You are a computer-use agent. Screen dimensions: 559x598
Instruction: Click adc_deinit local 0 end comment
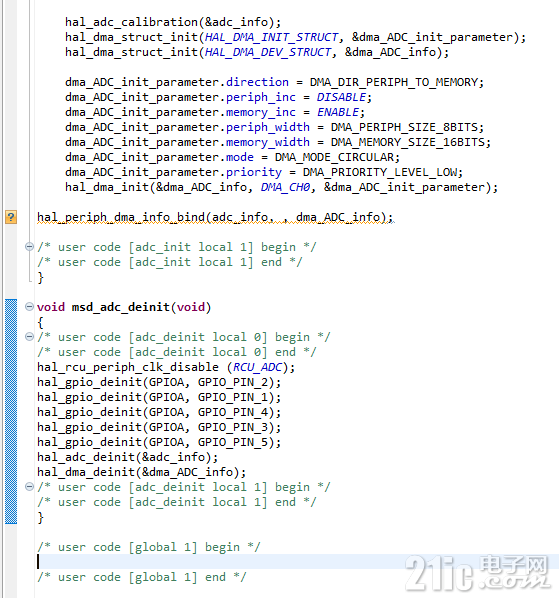pyautogui.click(x=177, y=352)
